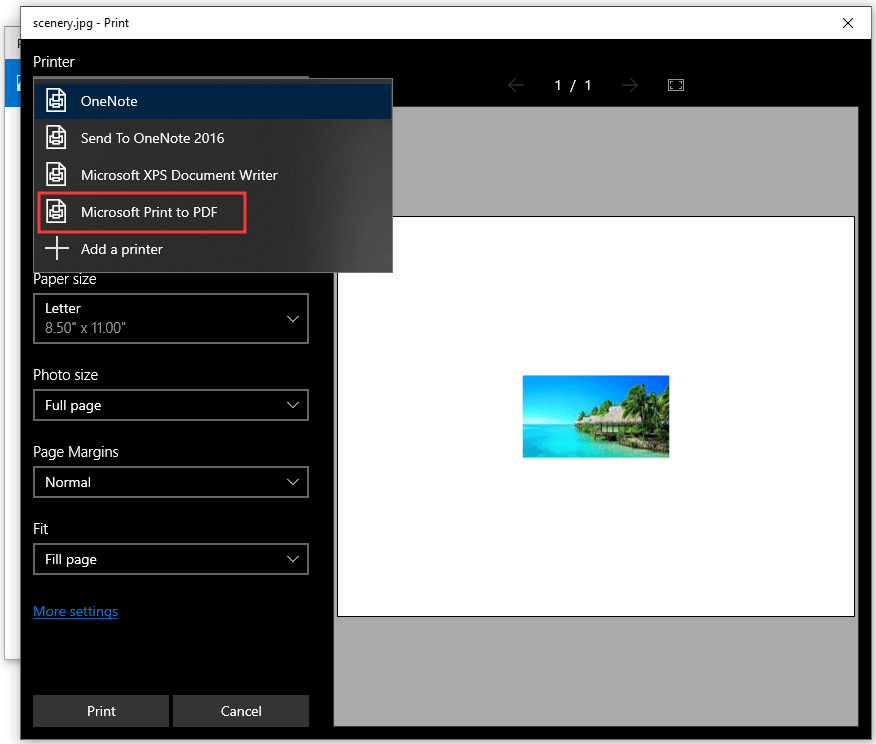The width and height of the screenshot is (876, 744).
Task: Click the OneNote printer icon
Action: 56,100
